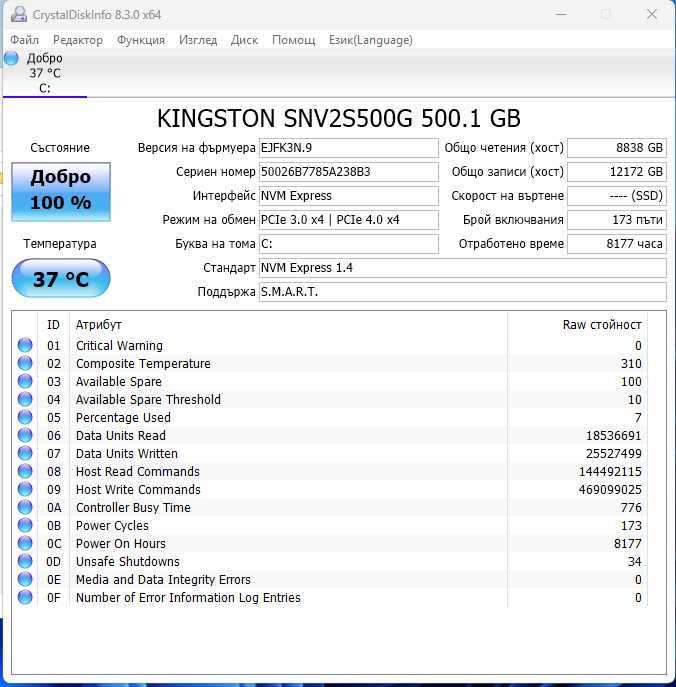Open the Изглед menu
This screenshot has width=676, height=687.
pyautogui.click(x=198, y=40)
